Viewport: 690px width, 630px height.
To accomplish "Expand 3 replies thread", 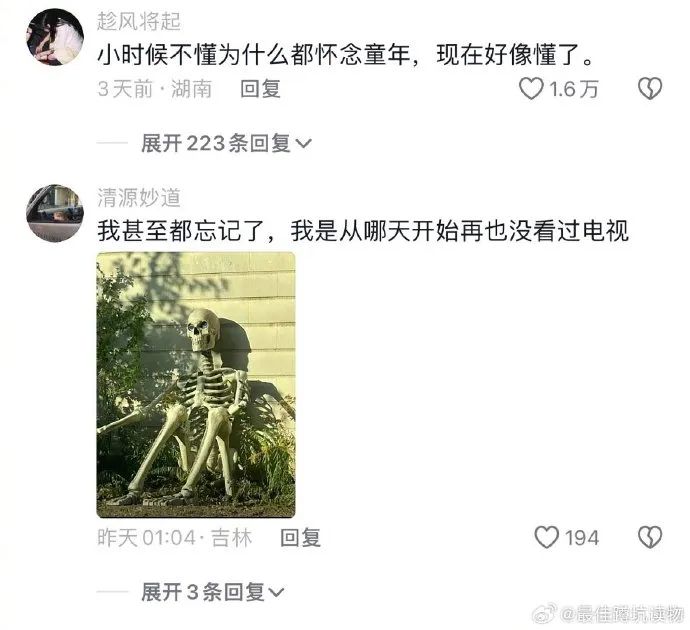I will coord(213,592).
